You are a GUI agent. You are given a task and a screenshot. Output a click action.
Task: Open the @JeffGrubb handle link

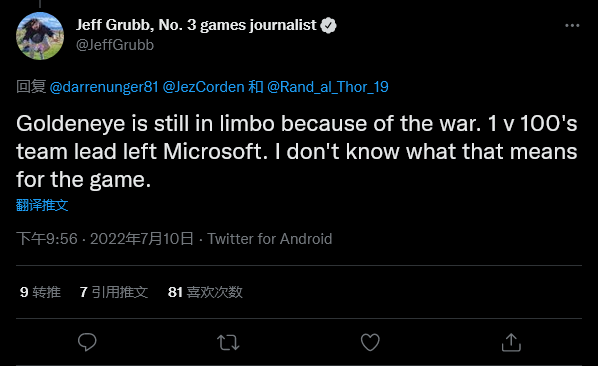(x=115, y=45)
